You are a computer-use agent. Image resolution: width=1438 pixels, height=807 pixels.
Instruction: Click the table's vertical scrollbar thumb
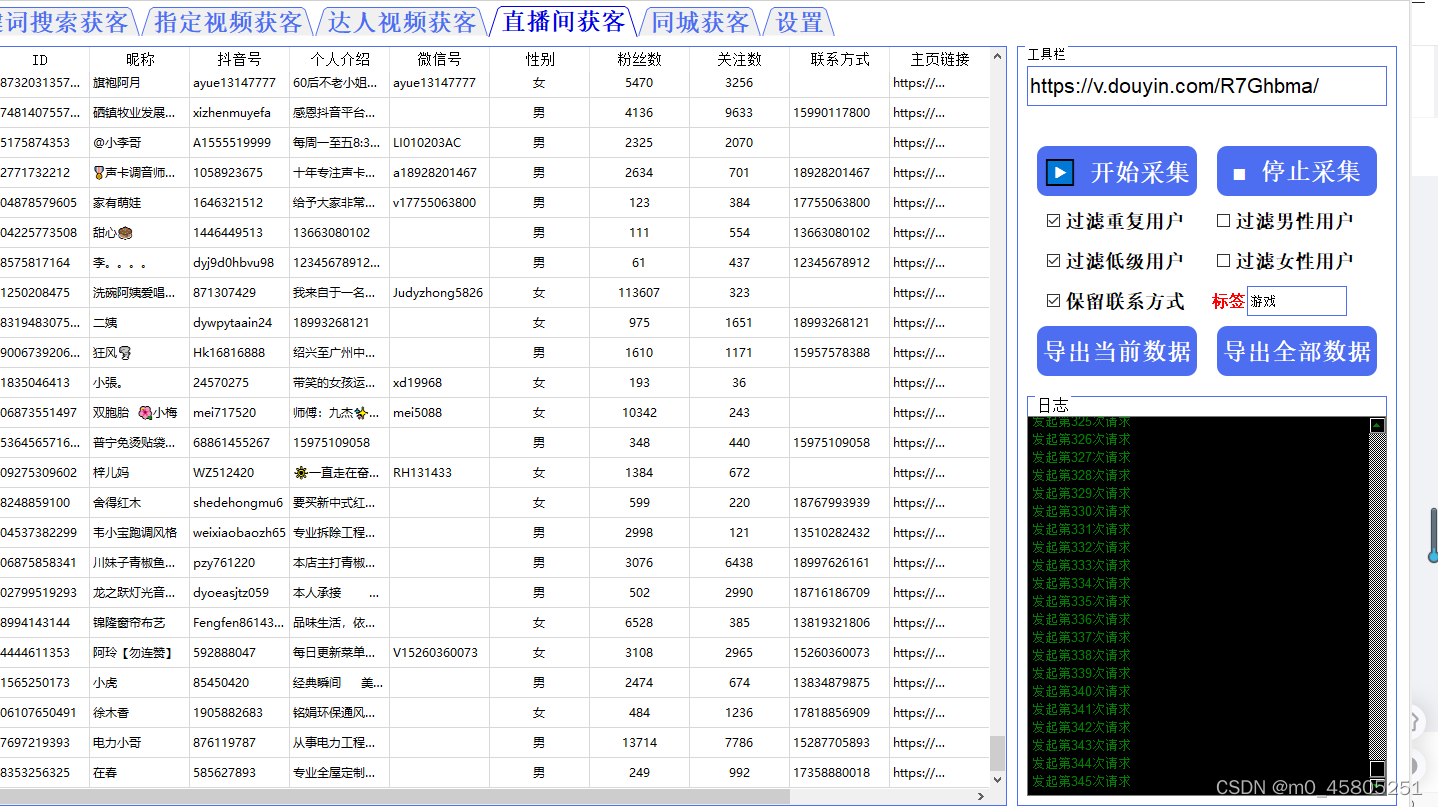coord(998,752)
